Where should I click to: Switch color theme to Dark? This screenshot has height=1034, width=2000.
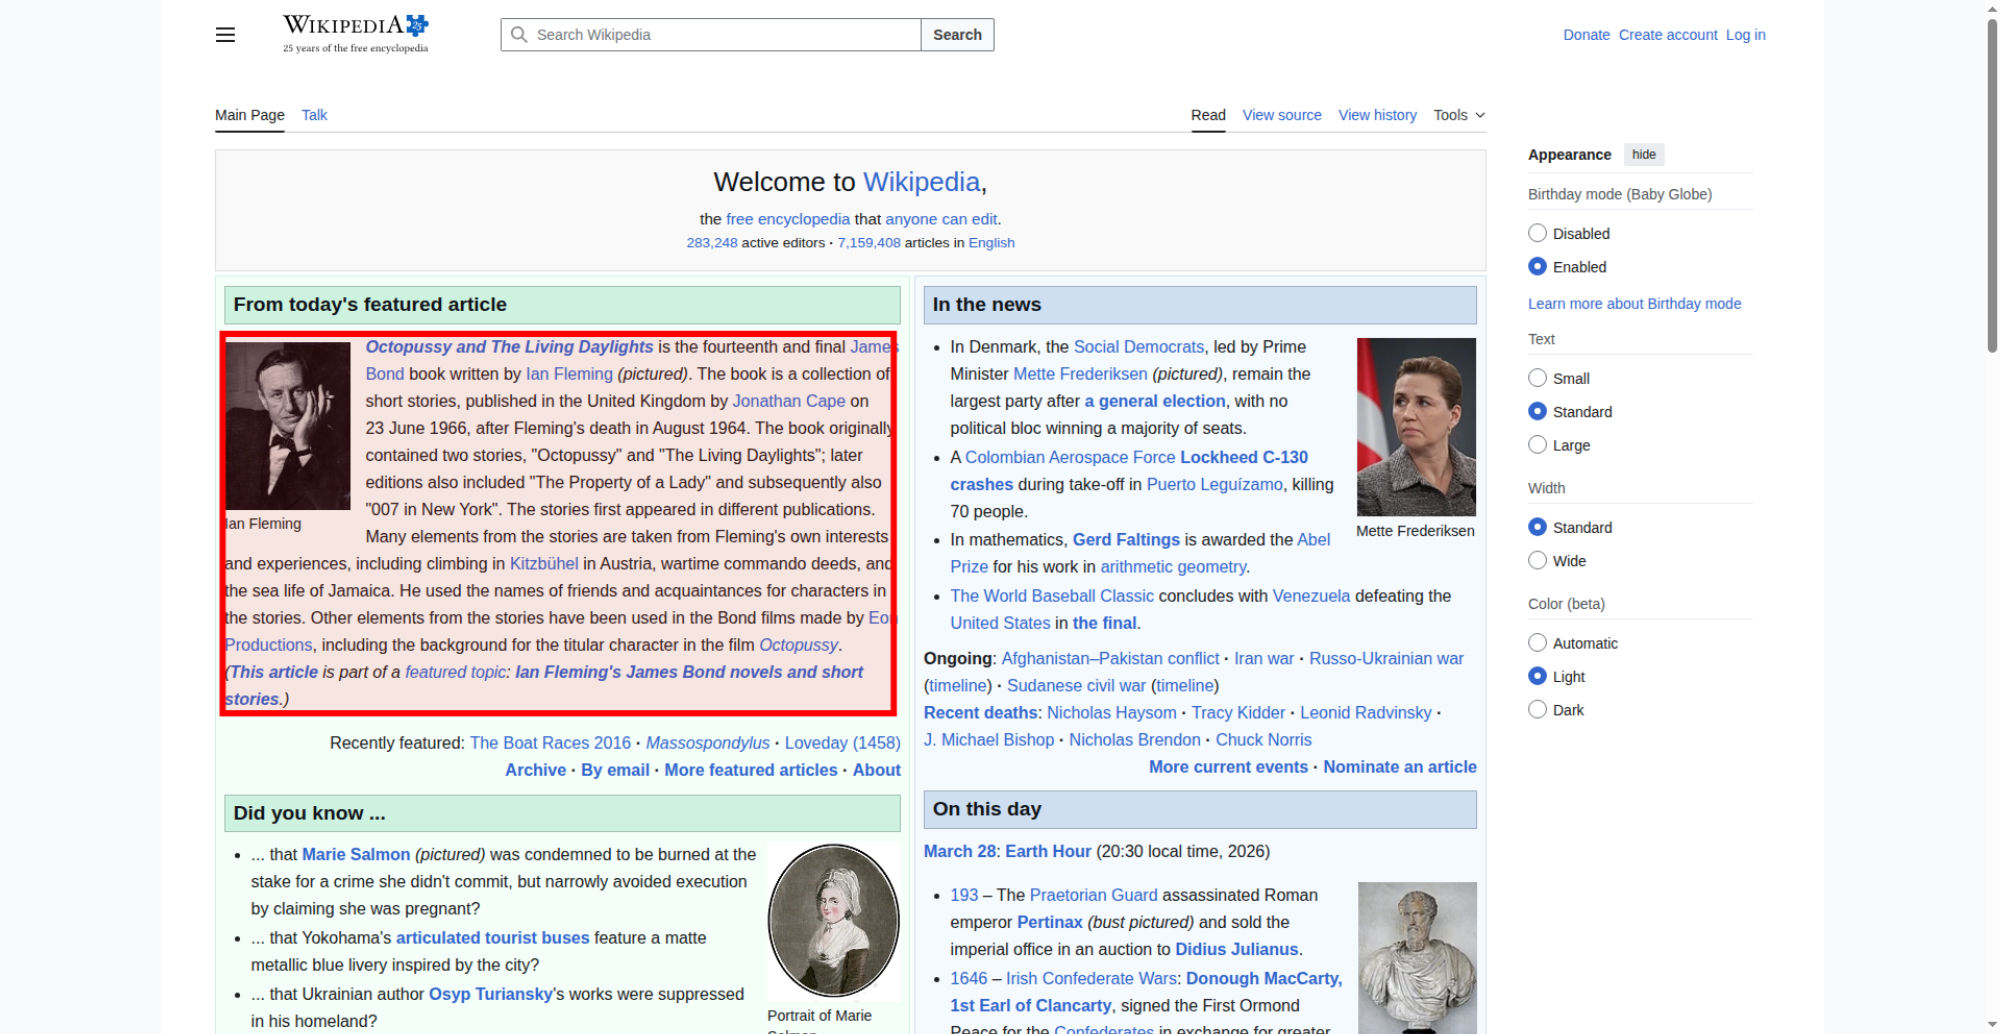pos(1537,710)
